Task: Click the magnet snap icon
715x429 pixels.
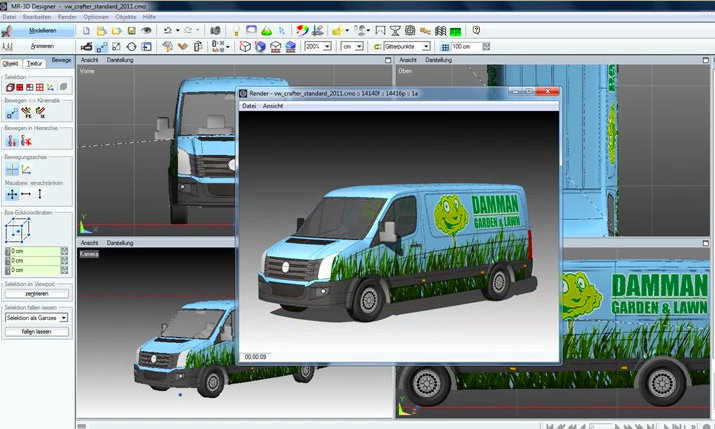Action: 377,47
